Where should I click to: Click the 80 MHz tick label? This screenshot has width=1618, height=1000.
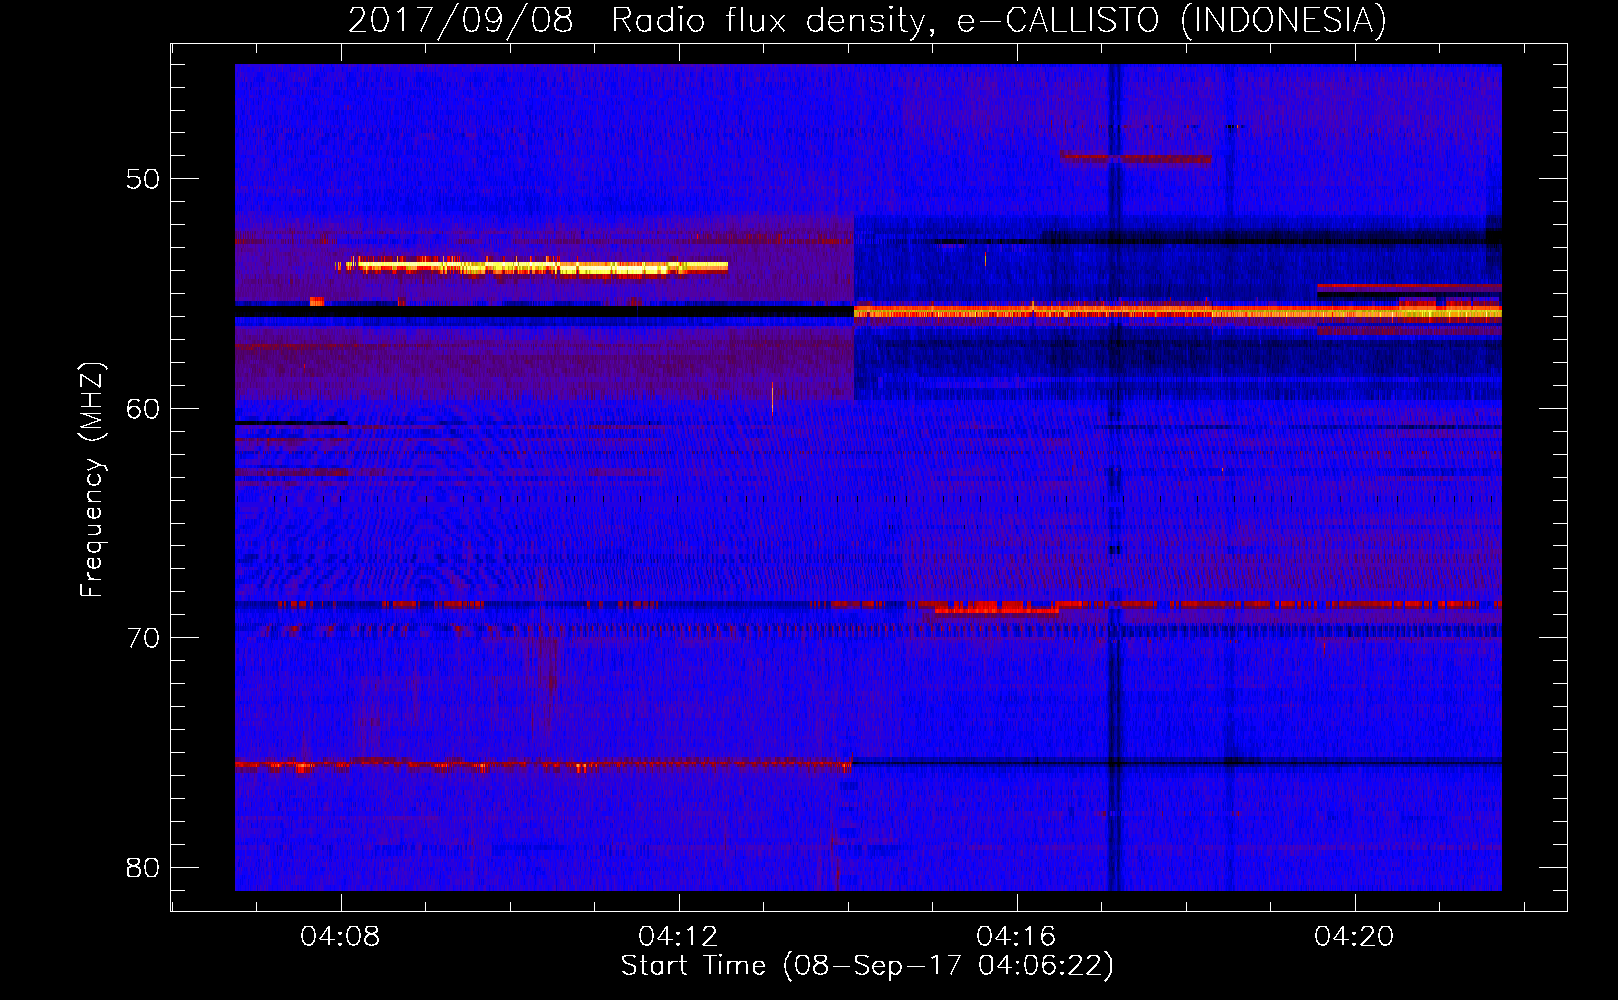(143, 867)
